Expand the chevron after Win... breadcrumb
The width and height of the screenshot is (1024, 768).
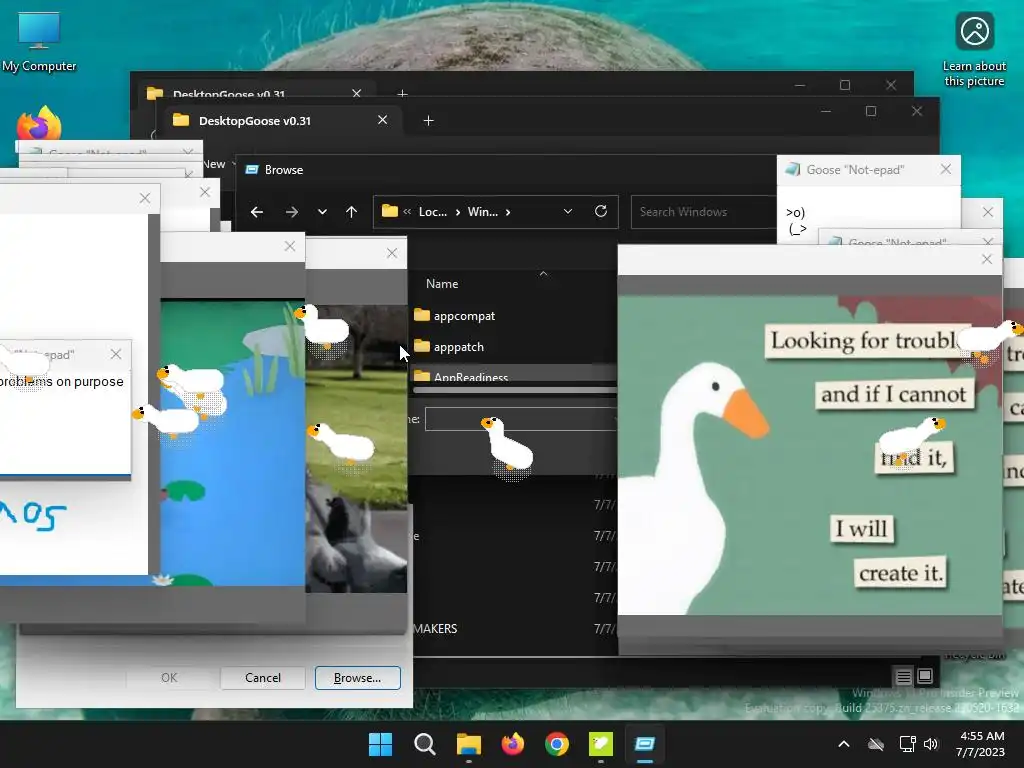(508, 212)
